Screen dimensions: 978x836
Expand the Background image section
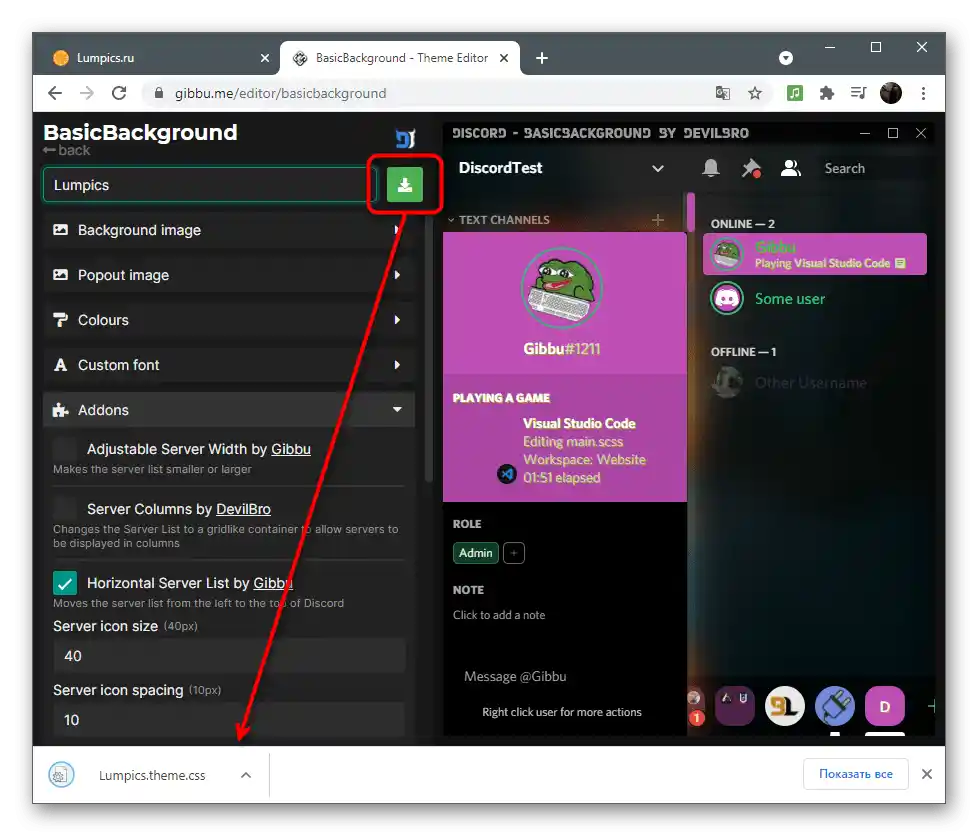click(x=229, y=230)
